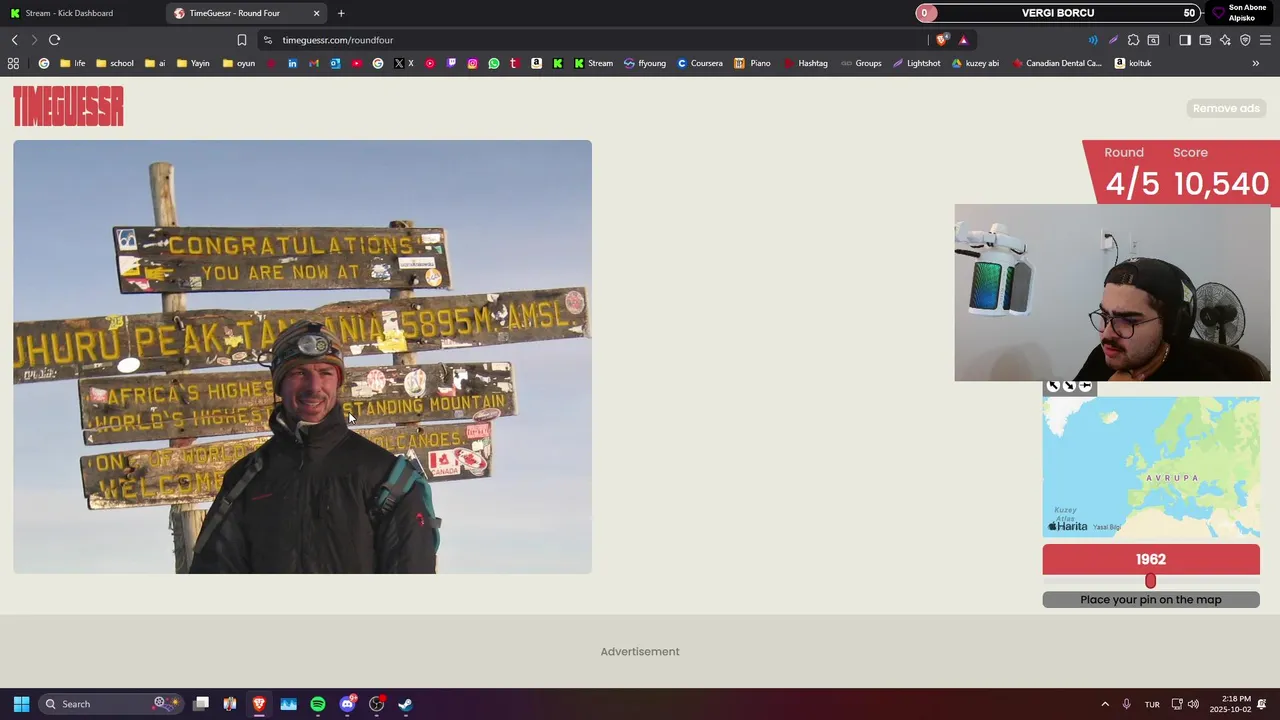Open OBS Studio from the taskbar

point(376,704)
